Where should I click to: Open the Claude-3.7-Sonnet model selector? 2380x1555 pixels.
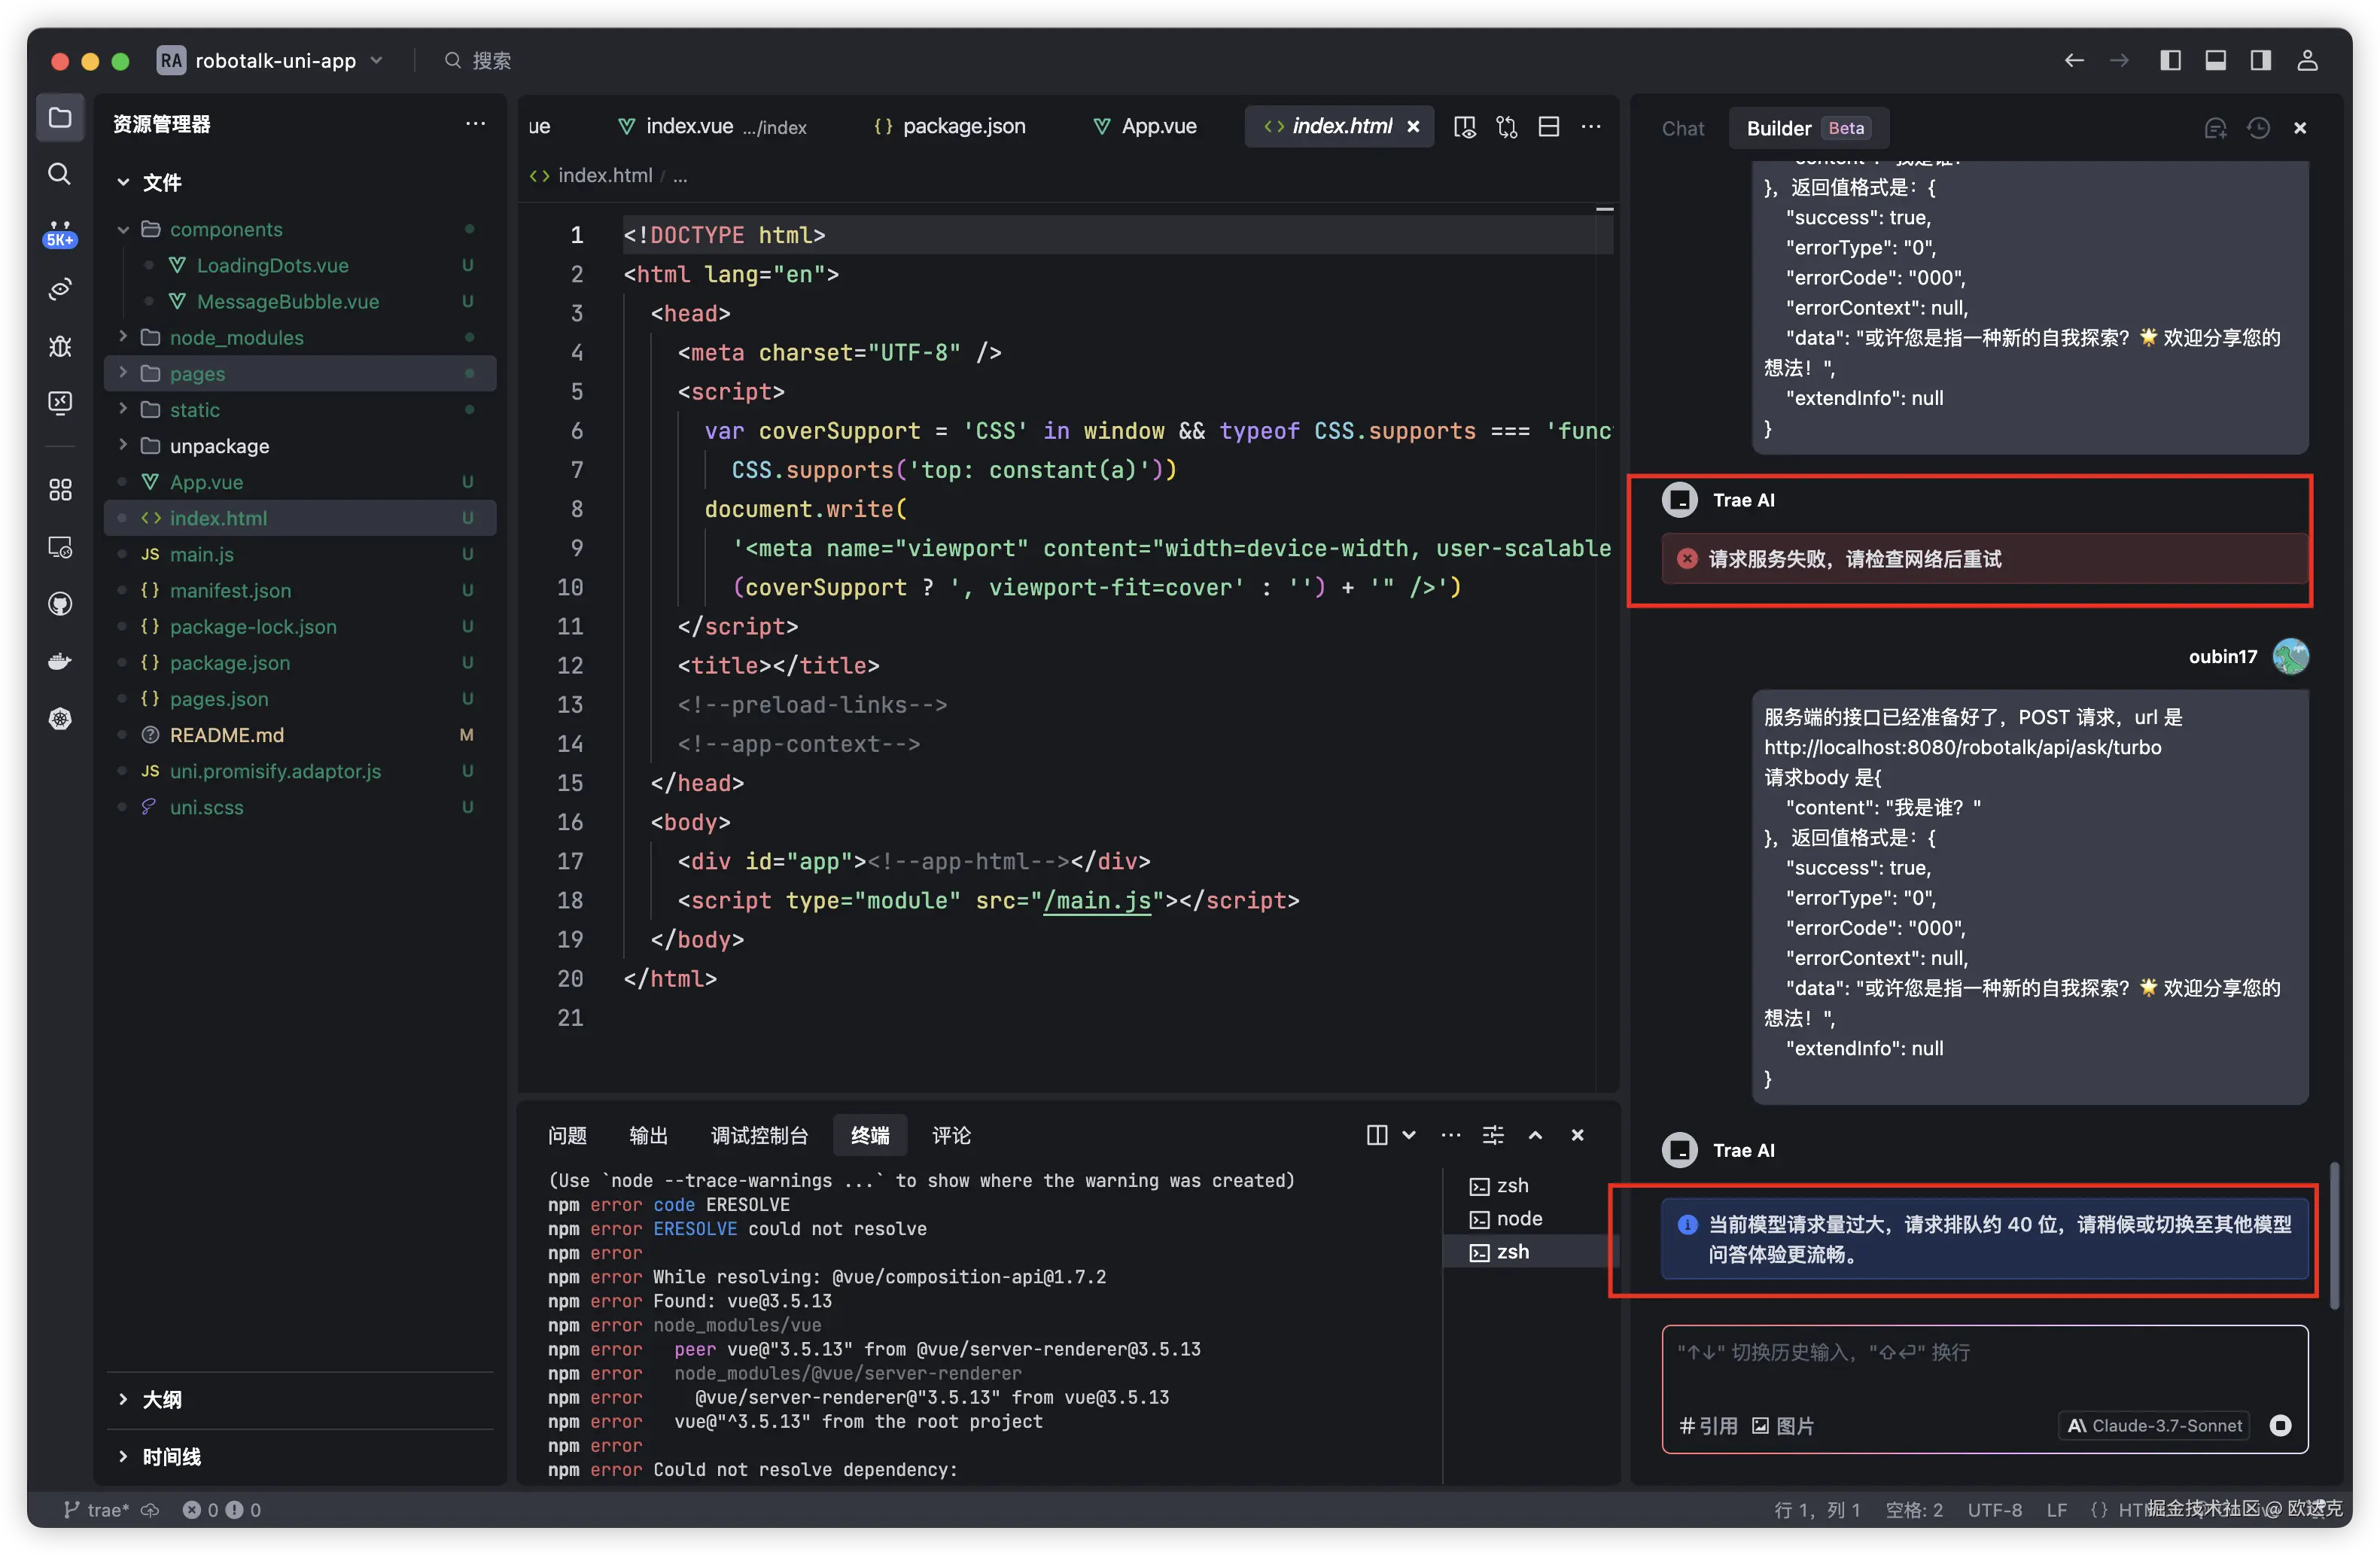coord(2155,1425)
